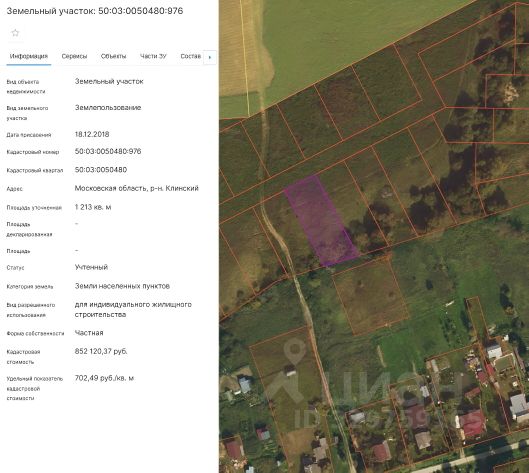Click the date value 18.12.2018
Screen dimensions: 529x473
coord(92,134)
